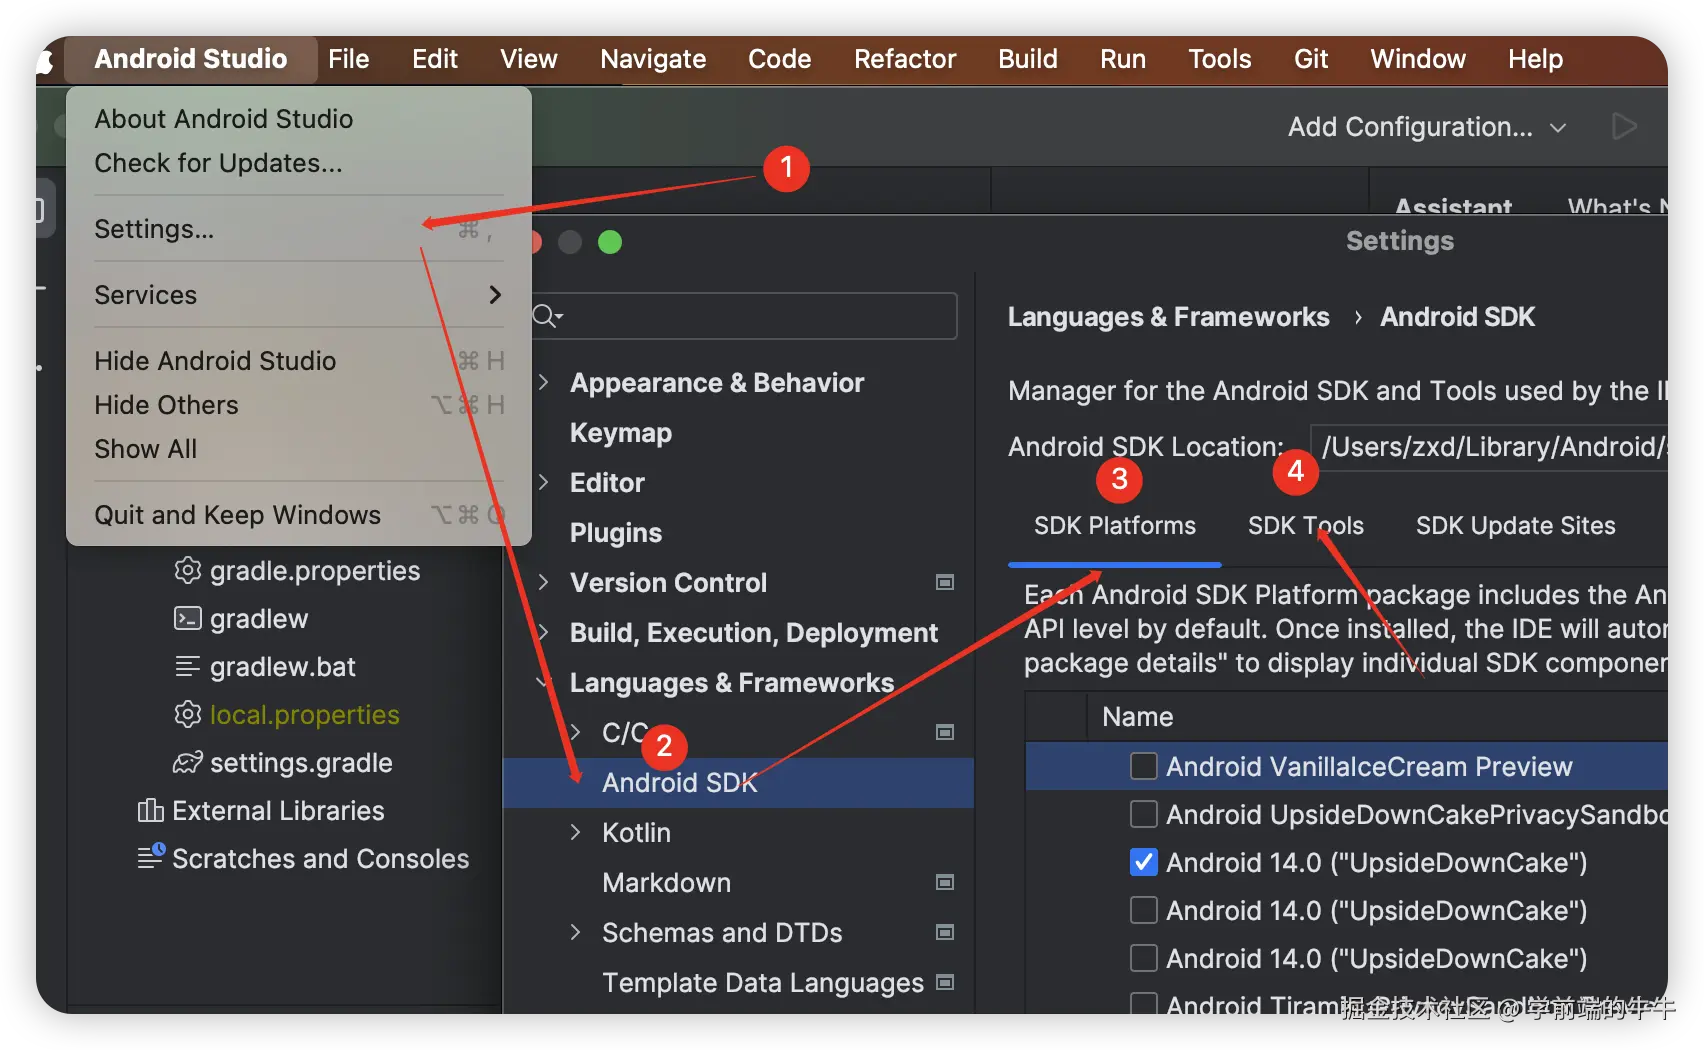
Task: Click the Scratches and Consoles icon
Action: pos(150,857)
